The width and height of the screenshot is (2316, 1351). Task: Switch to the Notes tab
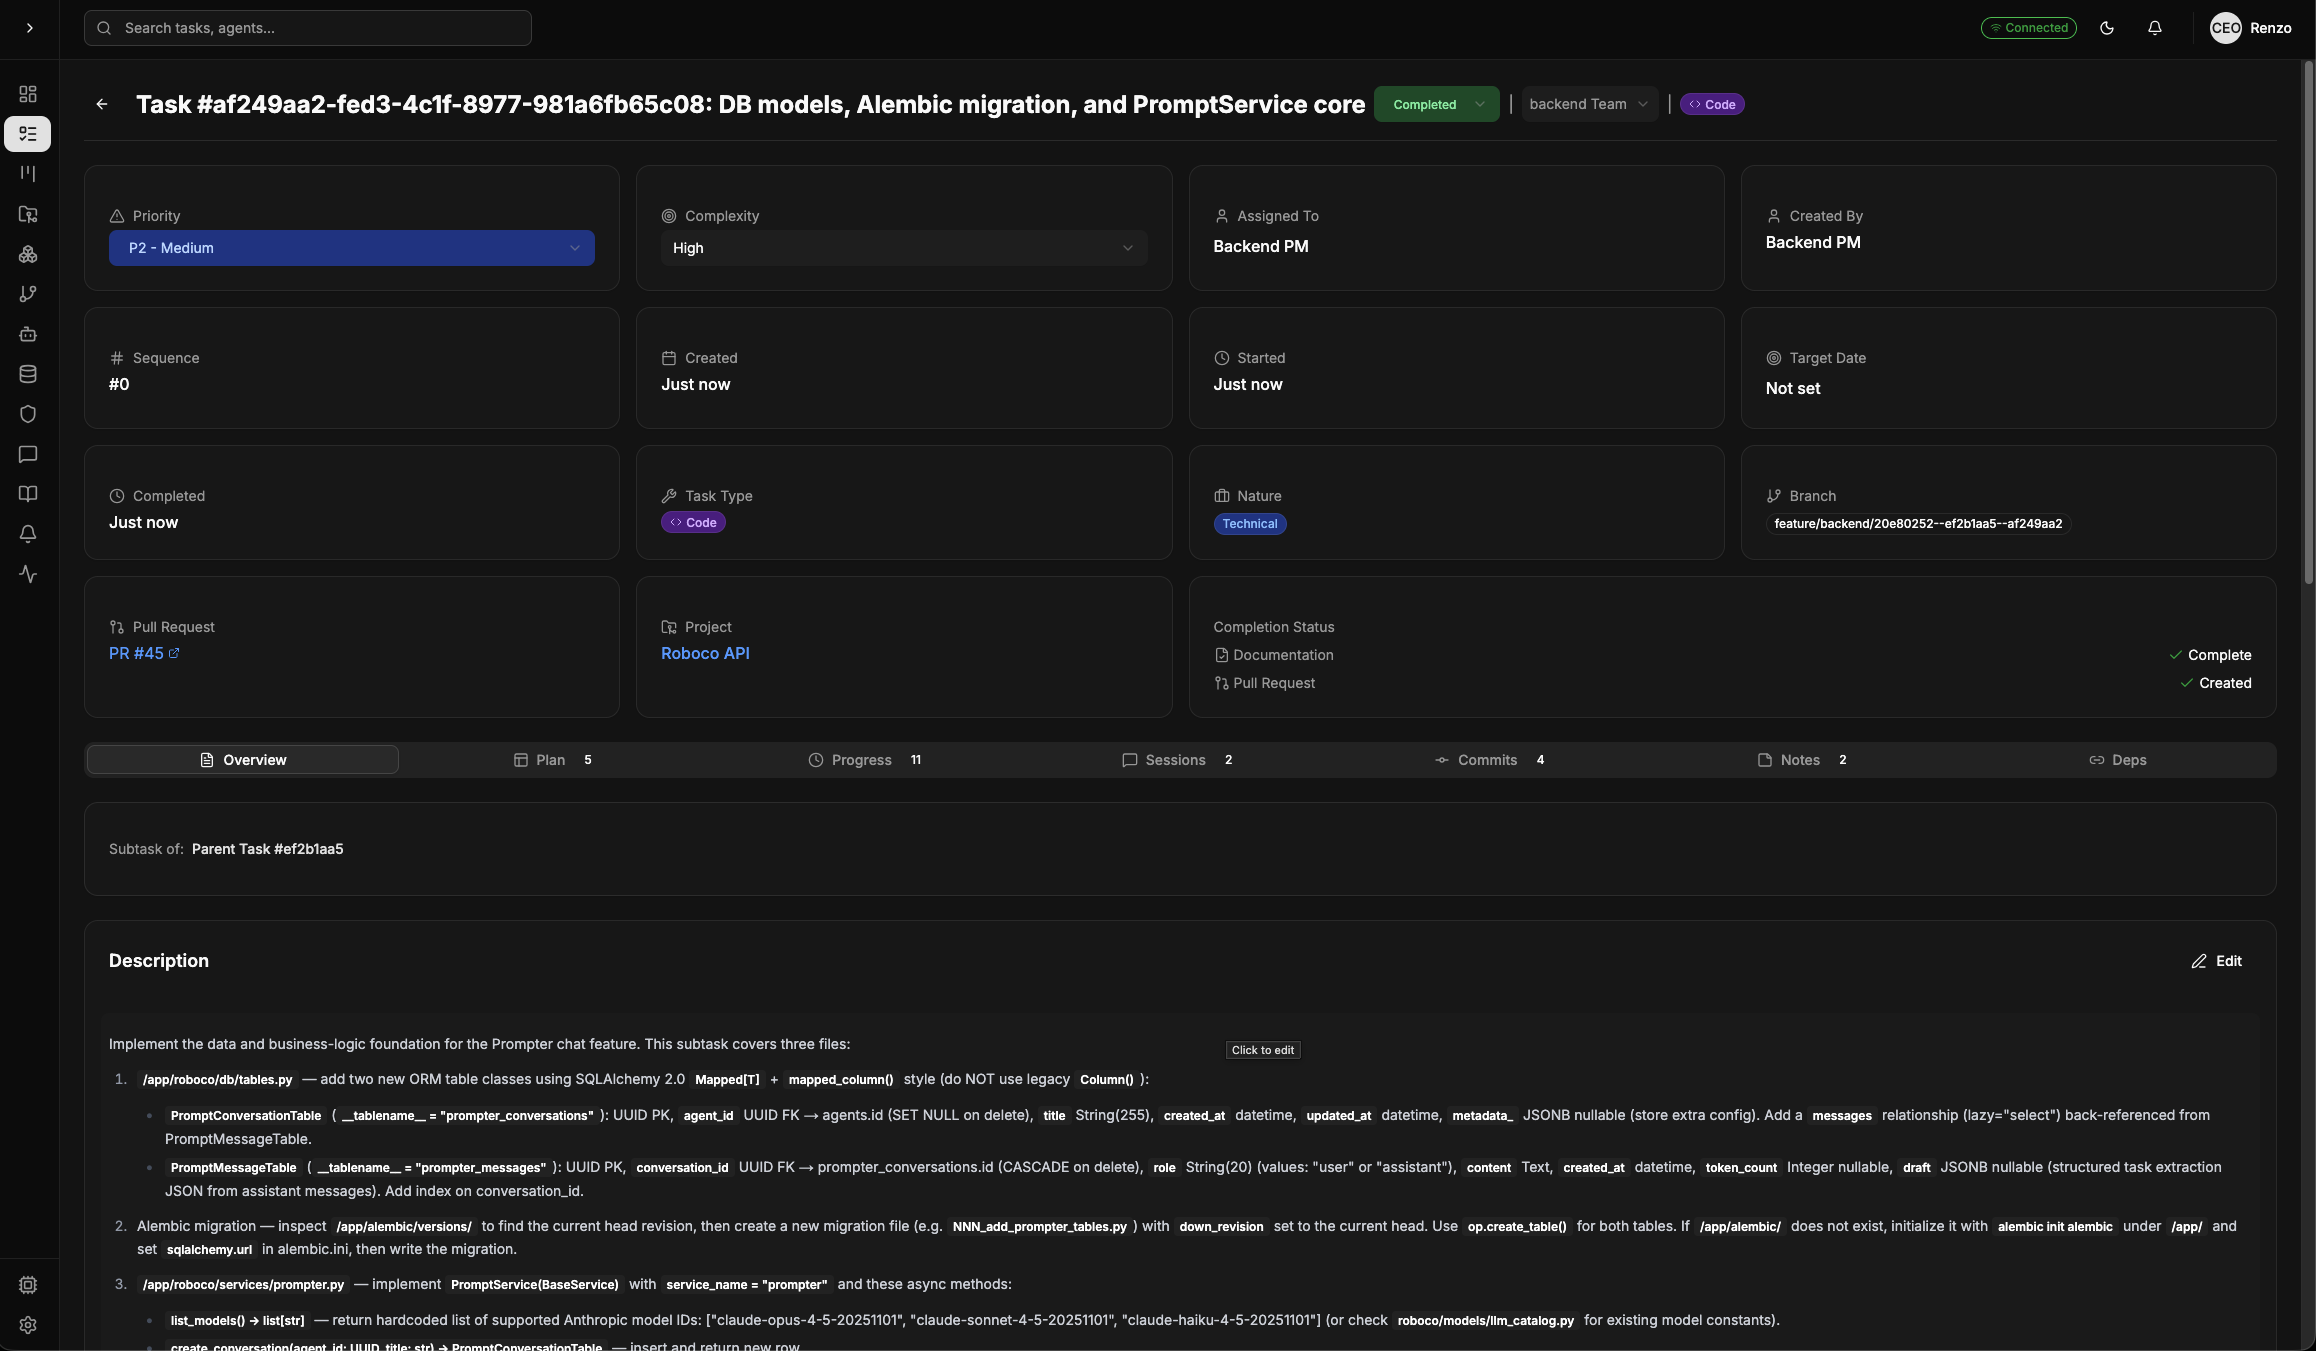[1802, 760]
